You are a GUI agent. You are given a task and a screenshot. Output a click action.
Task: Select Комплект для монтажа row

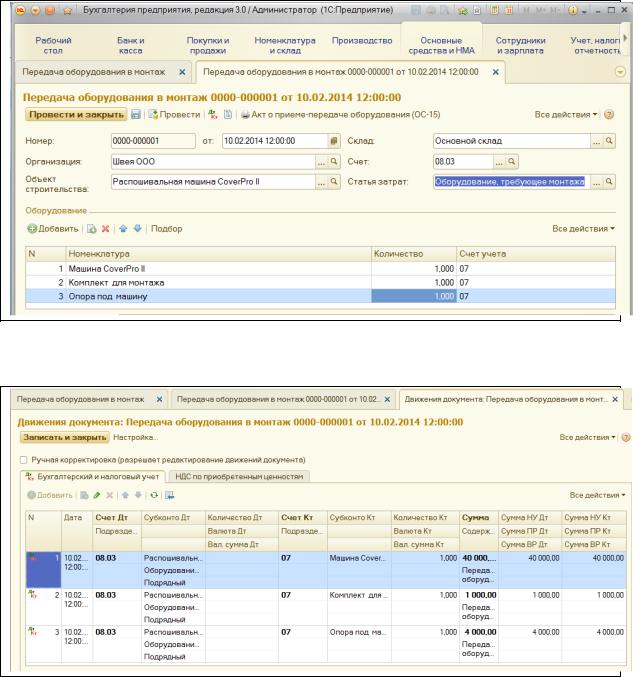pos(320,282)
